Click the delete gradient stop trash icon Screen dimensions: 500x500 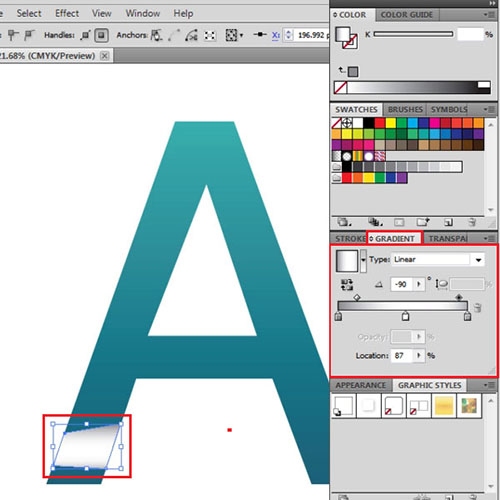(x=478, y=307)
